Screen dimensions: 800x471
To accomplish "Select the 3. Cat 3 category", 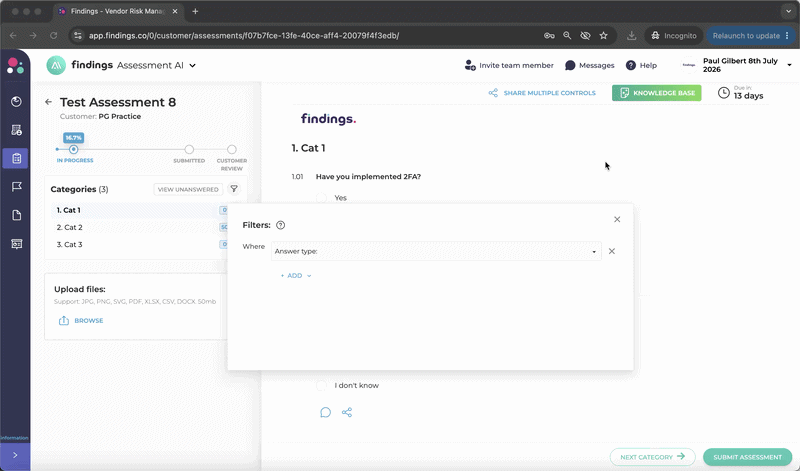I will [x=69, y=244].
